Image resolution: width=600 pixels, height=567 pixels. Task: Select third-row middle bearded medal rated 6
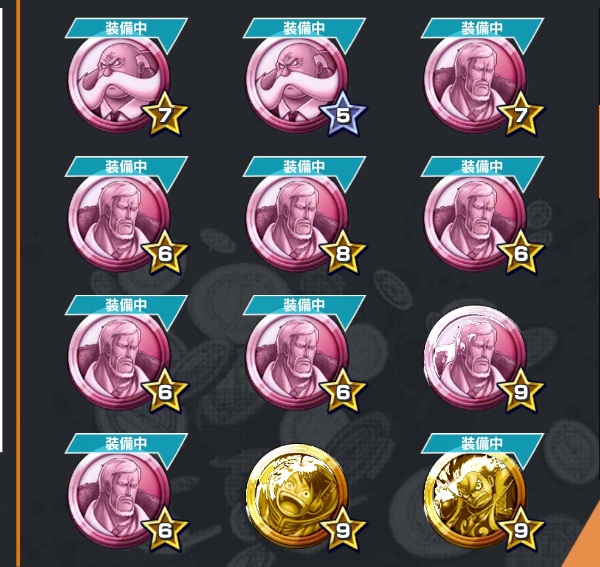[297, 361]
